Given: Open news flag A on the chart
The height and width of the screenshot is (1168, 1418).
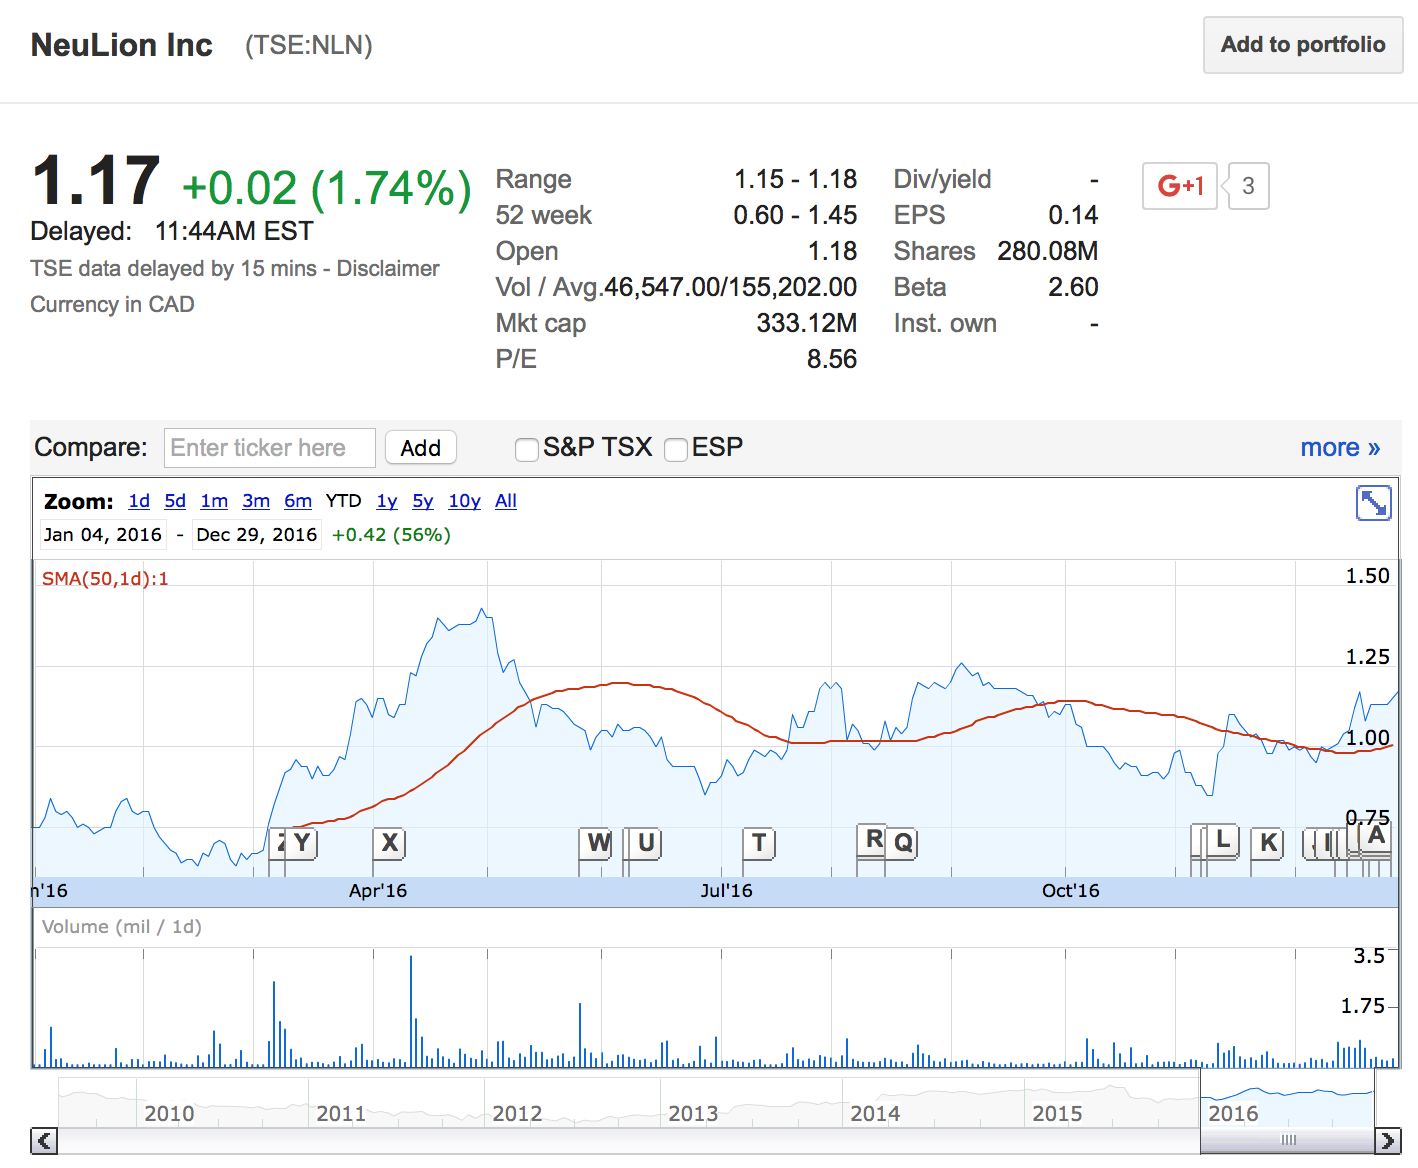Looking at the screenshot, I should (1377, 835).
